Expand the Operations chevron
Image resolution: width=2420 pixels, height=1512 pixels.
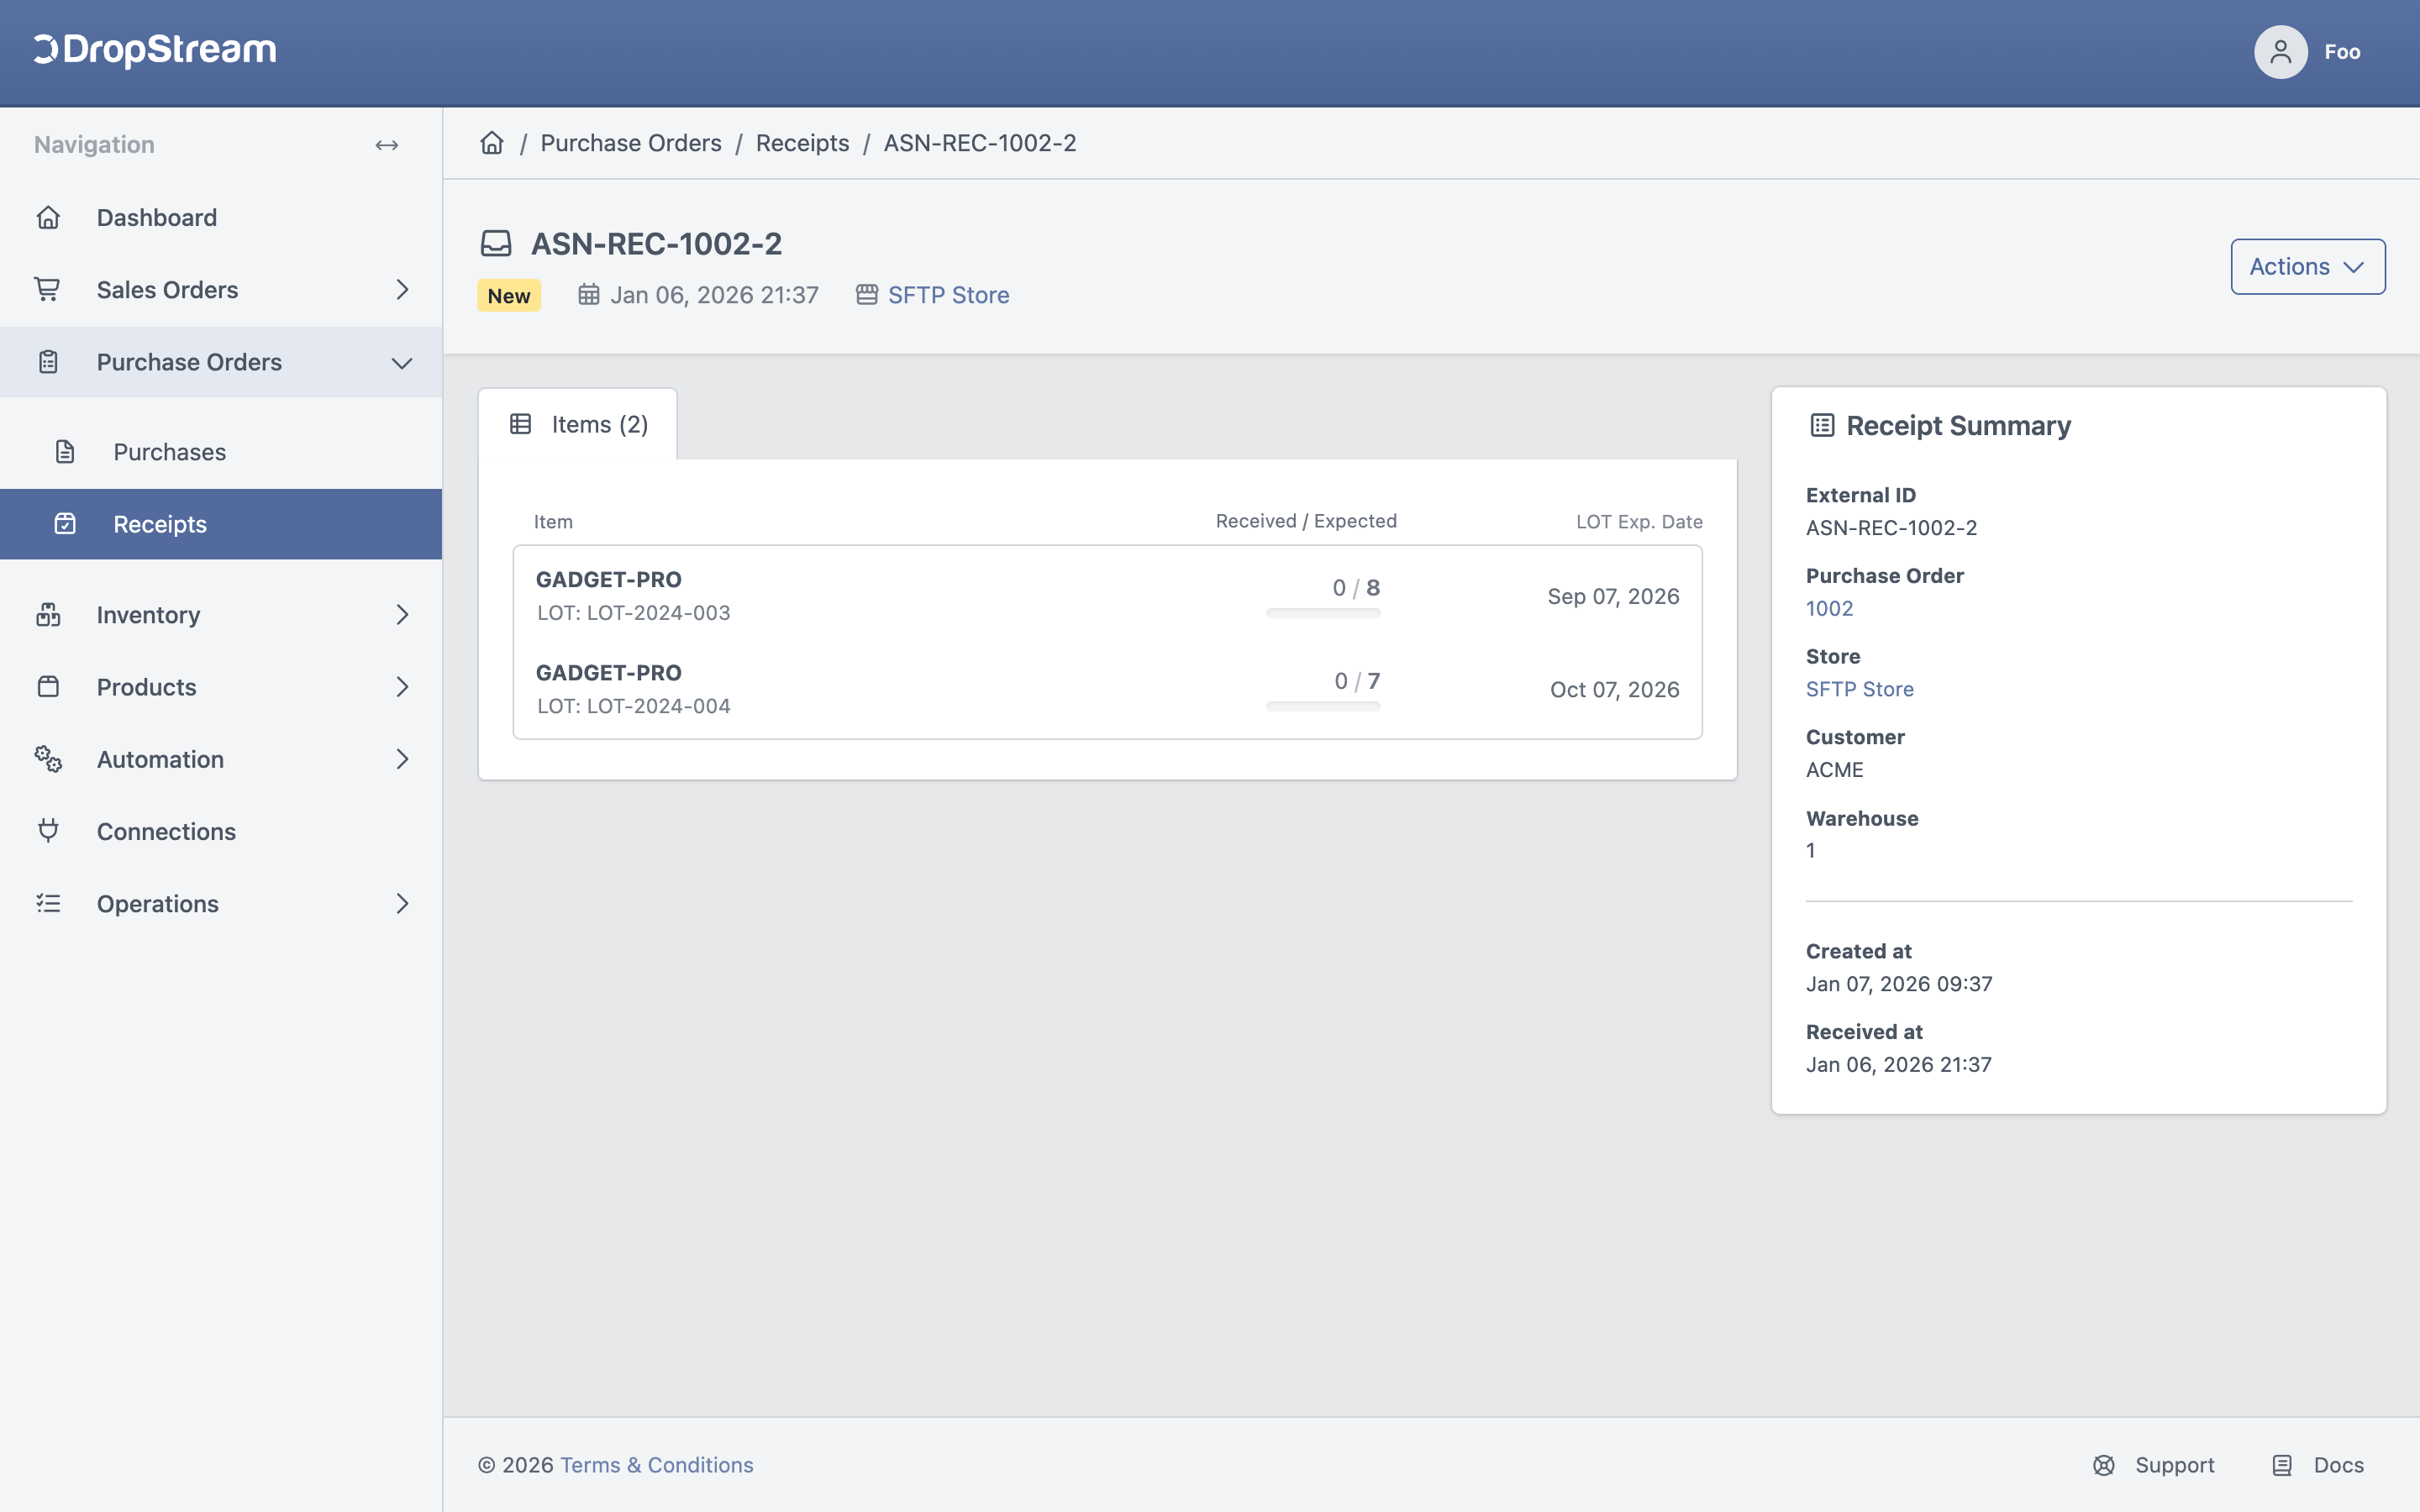coord(402,904)
